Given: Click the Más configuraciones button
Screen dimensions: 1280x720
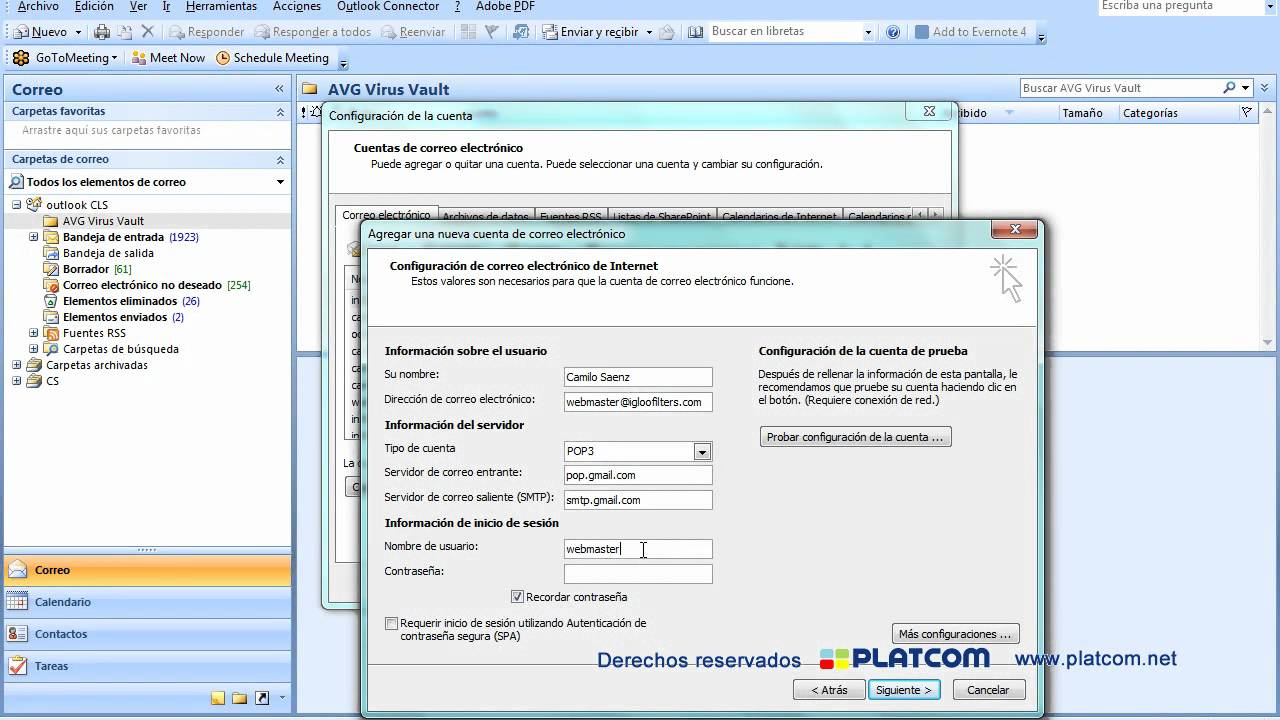Looking at the screenshot, I should [955, 634].
